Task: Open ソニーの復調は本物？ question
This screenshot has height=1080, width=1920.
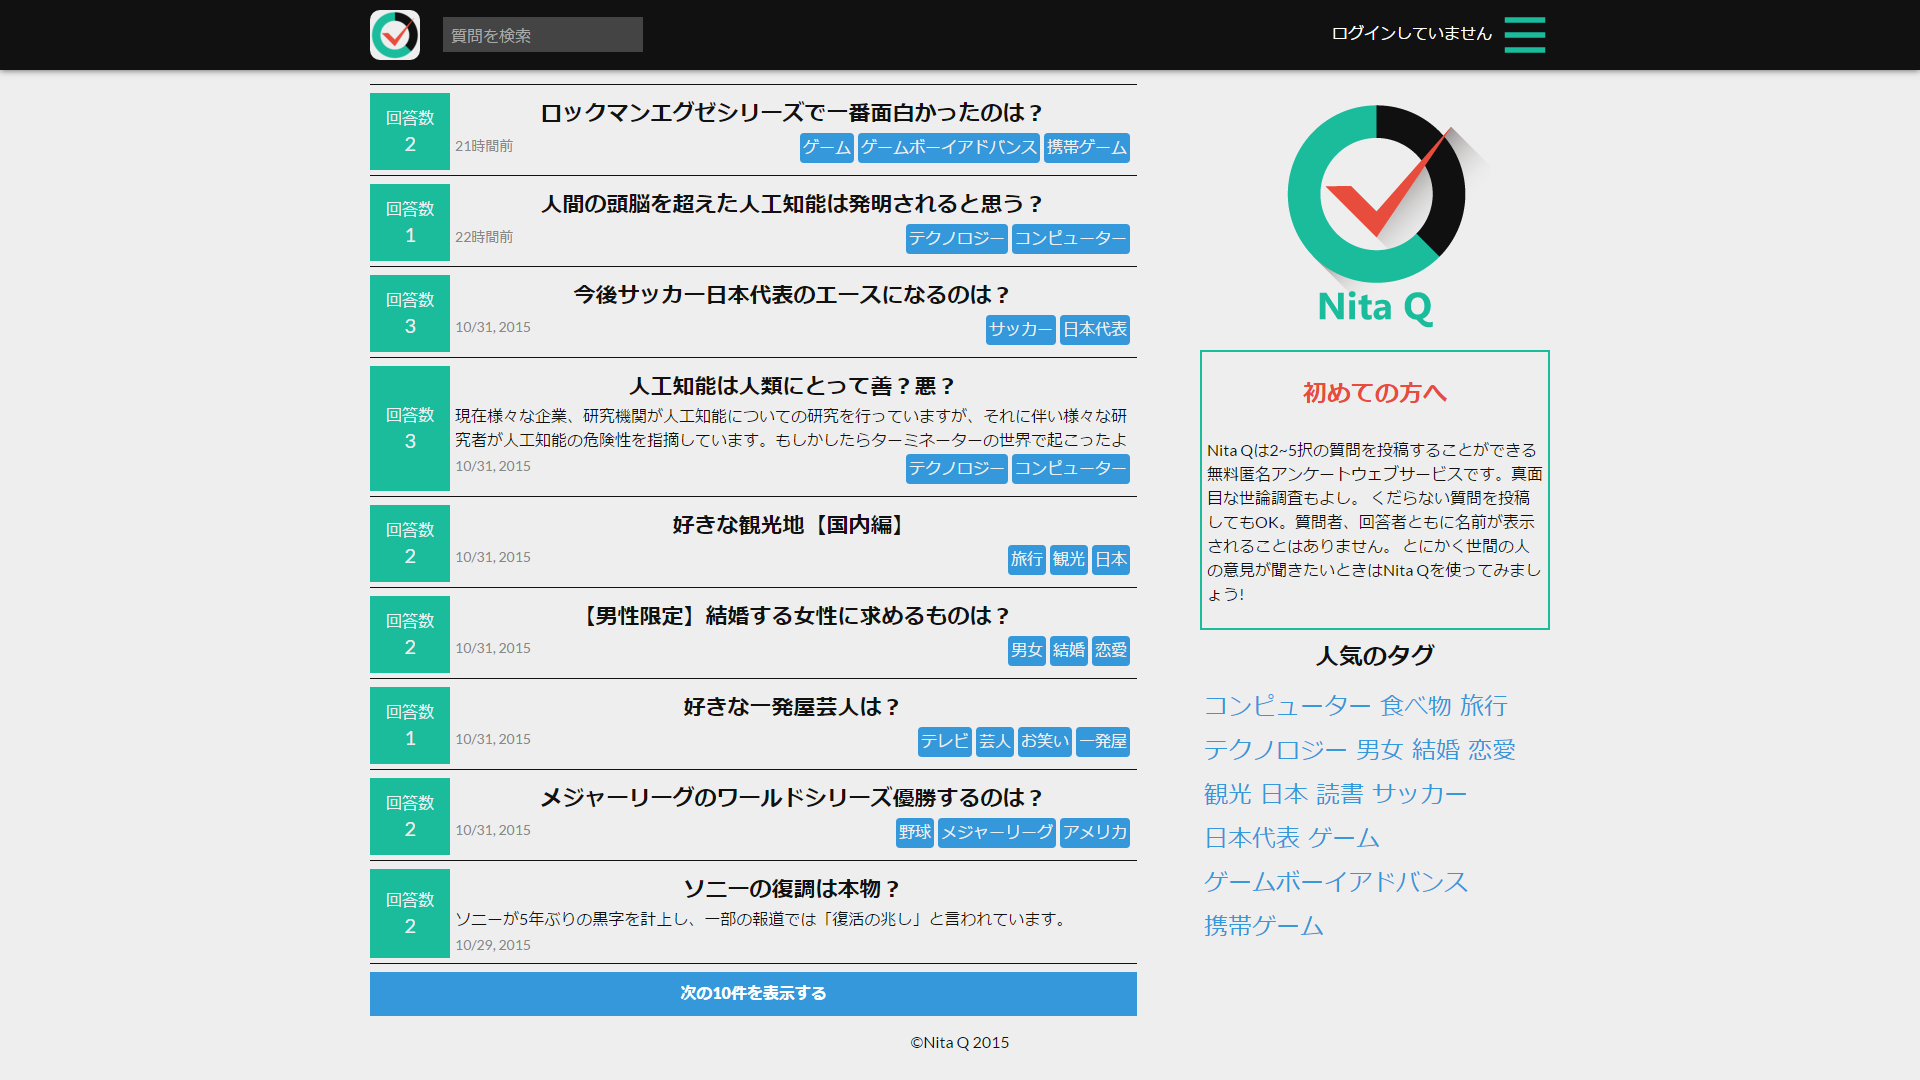Action: pos(791,889)
